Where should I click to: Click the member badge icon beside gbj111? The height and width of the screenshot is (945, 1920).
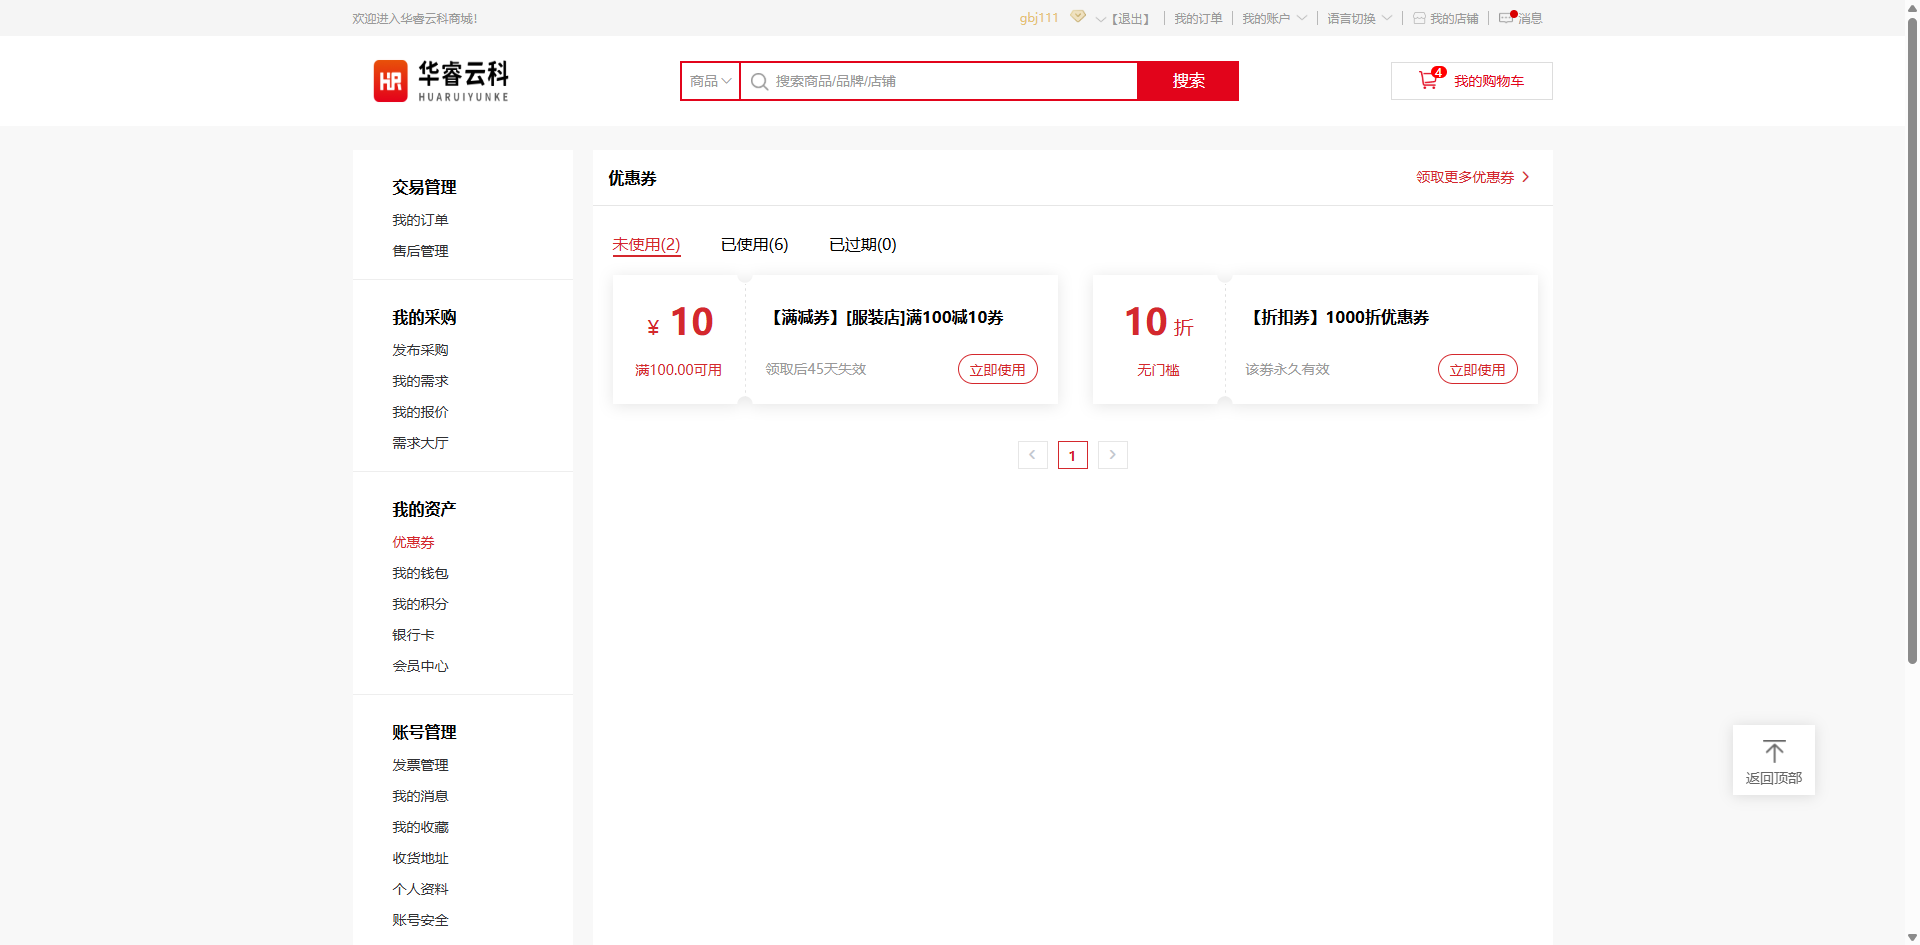(1077, 17)
